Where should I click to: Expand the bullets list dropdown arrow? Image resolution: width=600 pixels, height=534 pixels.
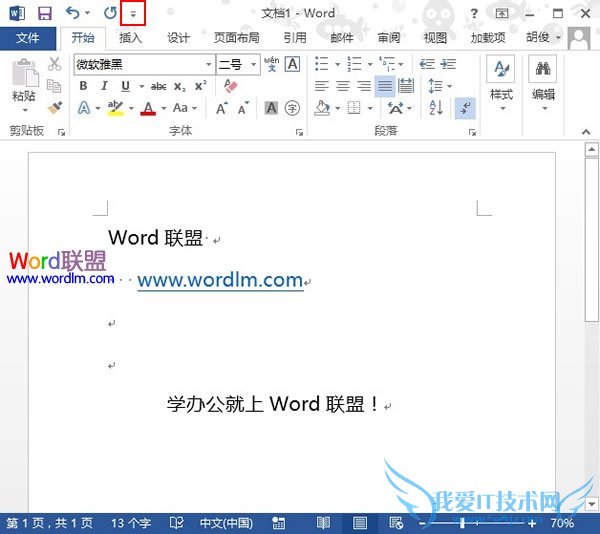coord(338,64)
